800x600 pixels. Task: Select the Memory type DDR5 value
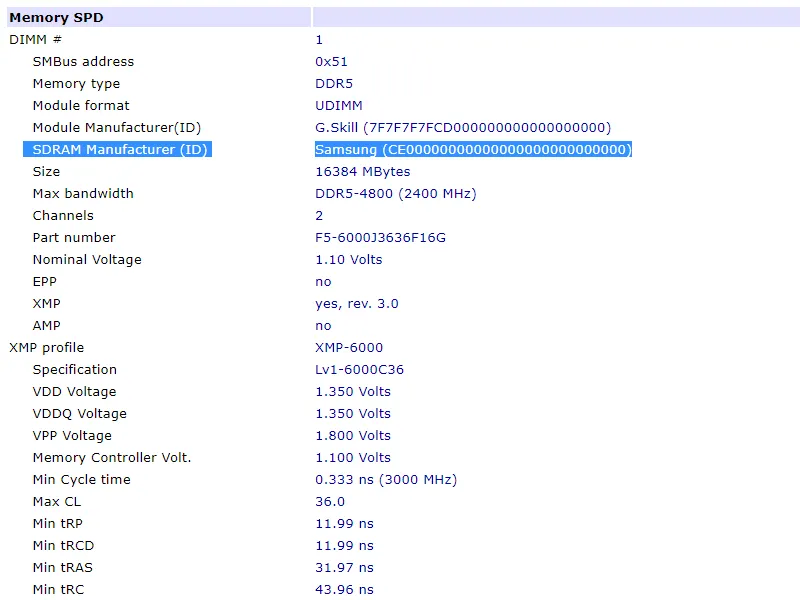[334, 83]
